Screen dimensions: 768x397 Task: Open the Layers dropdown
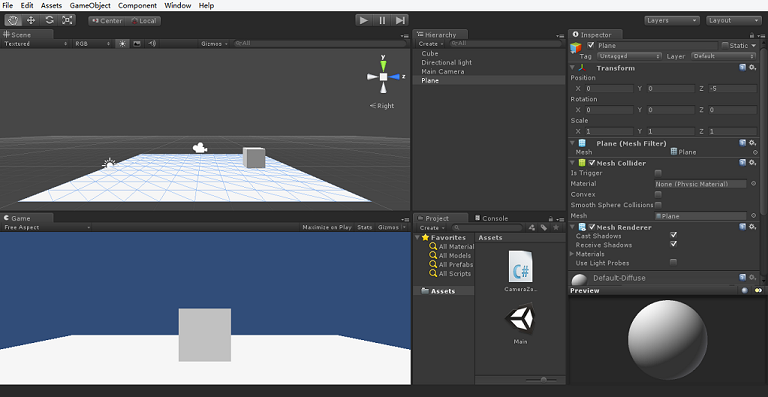[x=672, y=21]
